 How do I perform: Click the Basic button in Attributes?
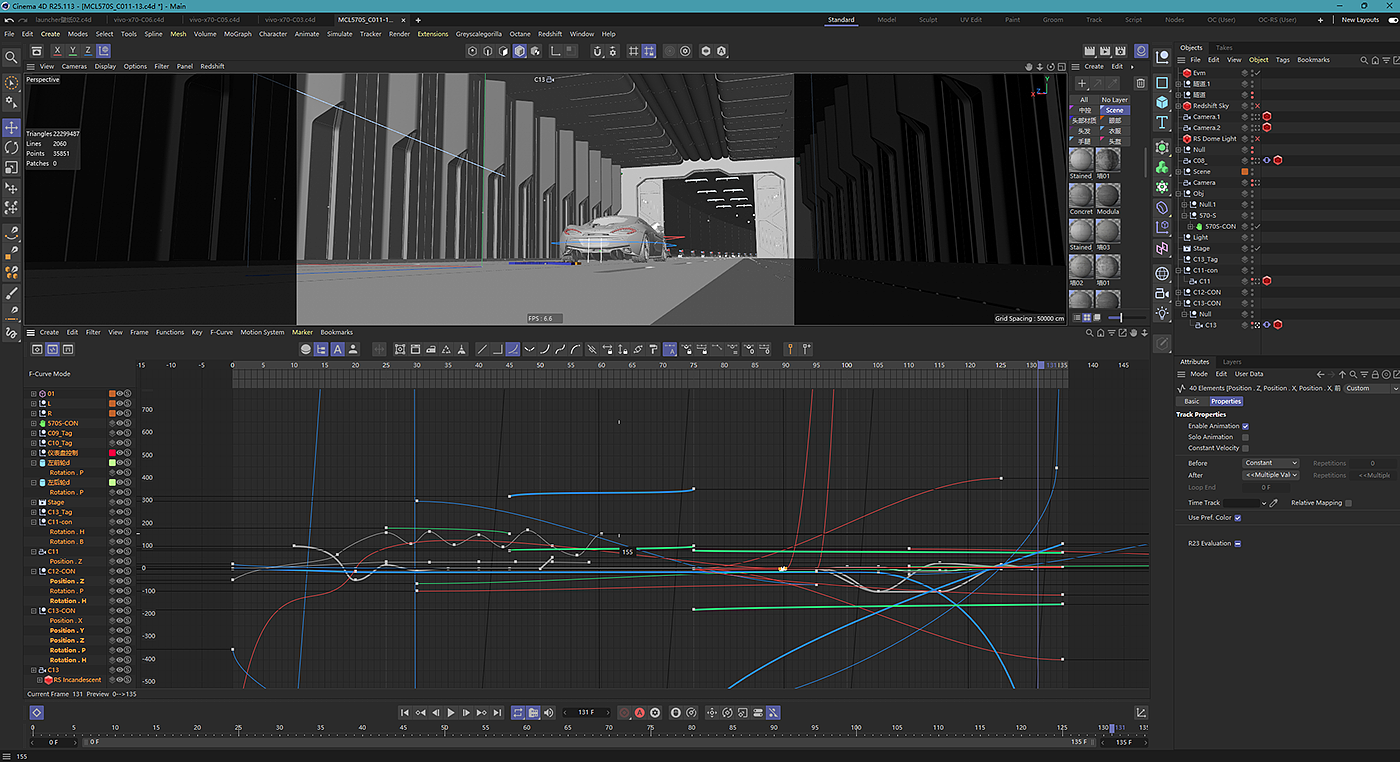(1192, 401)
